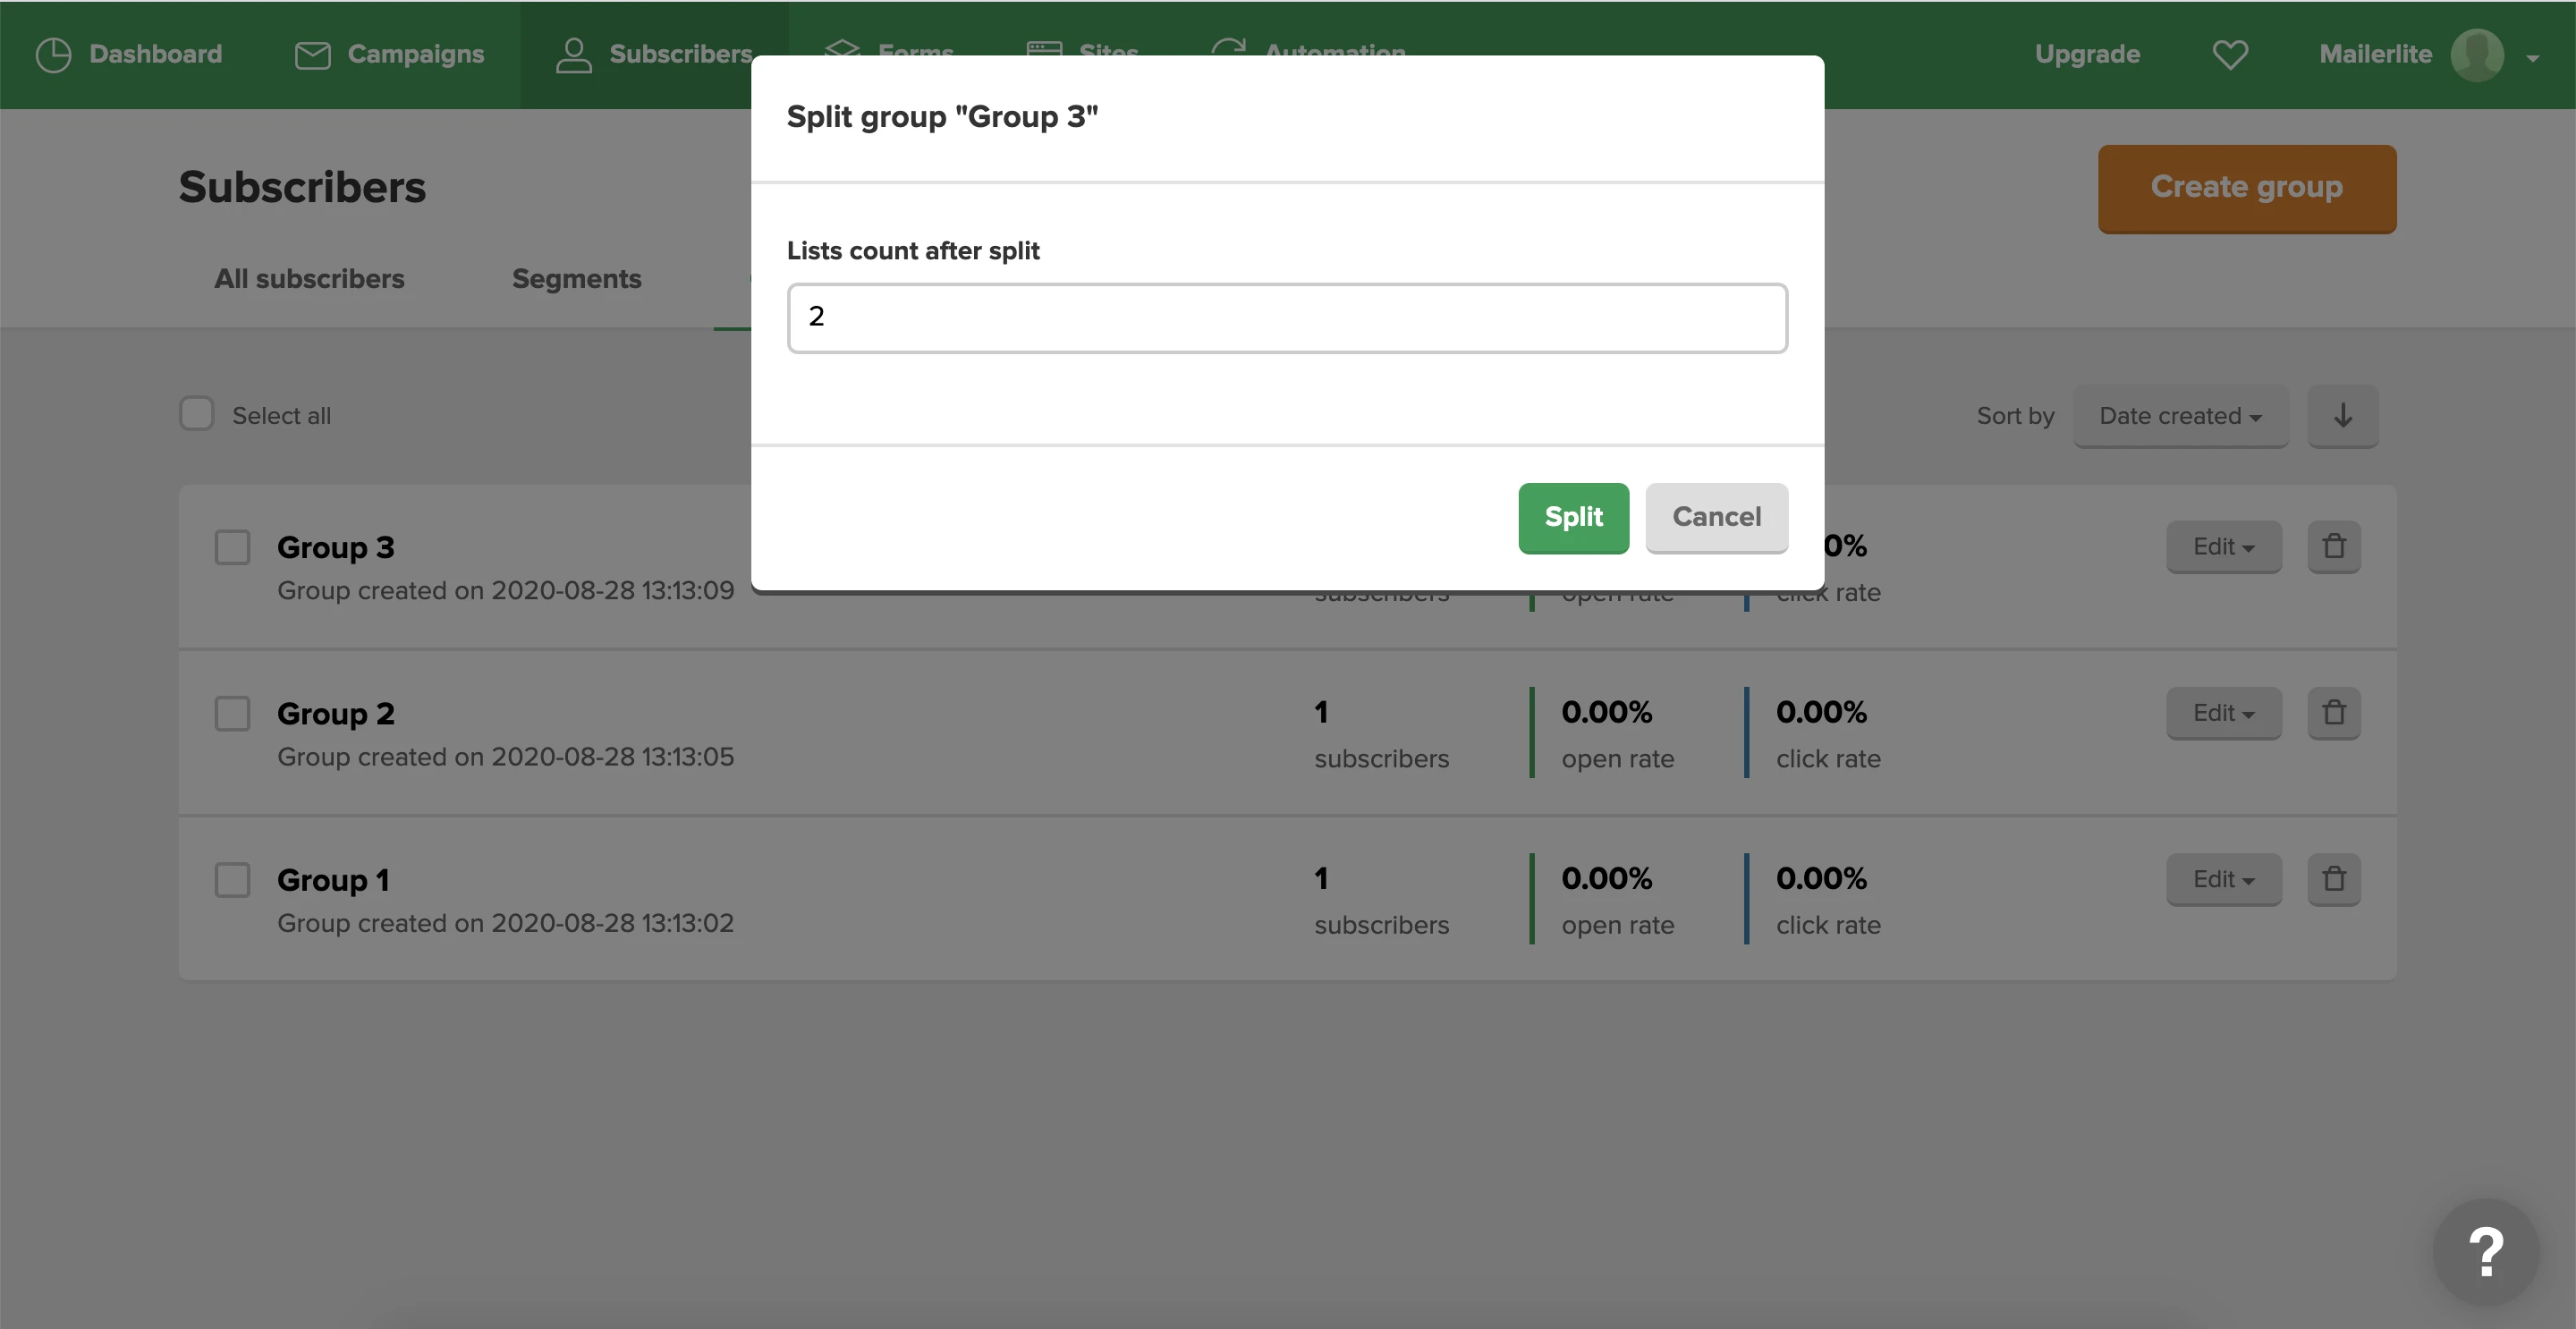Image resolution: width=2576 pixels, height=1329 pixels.
Task: Click the Dashboard clock icon
Action: tap(53, 55)
